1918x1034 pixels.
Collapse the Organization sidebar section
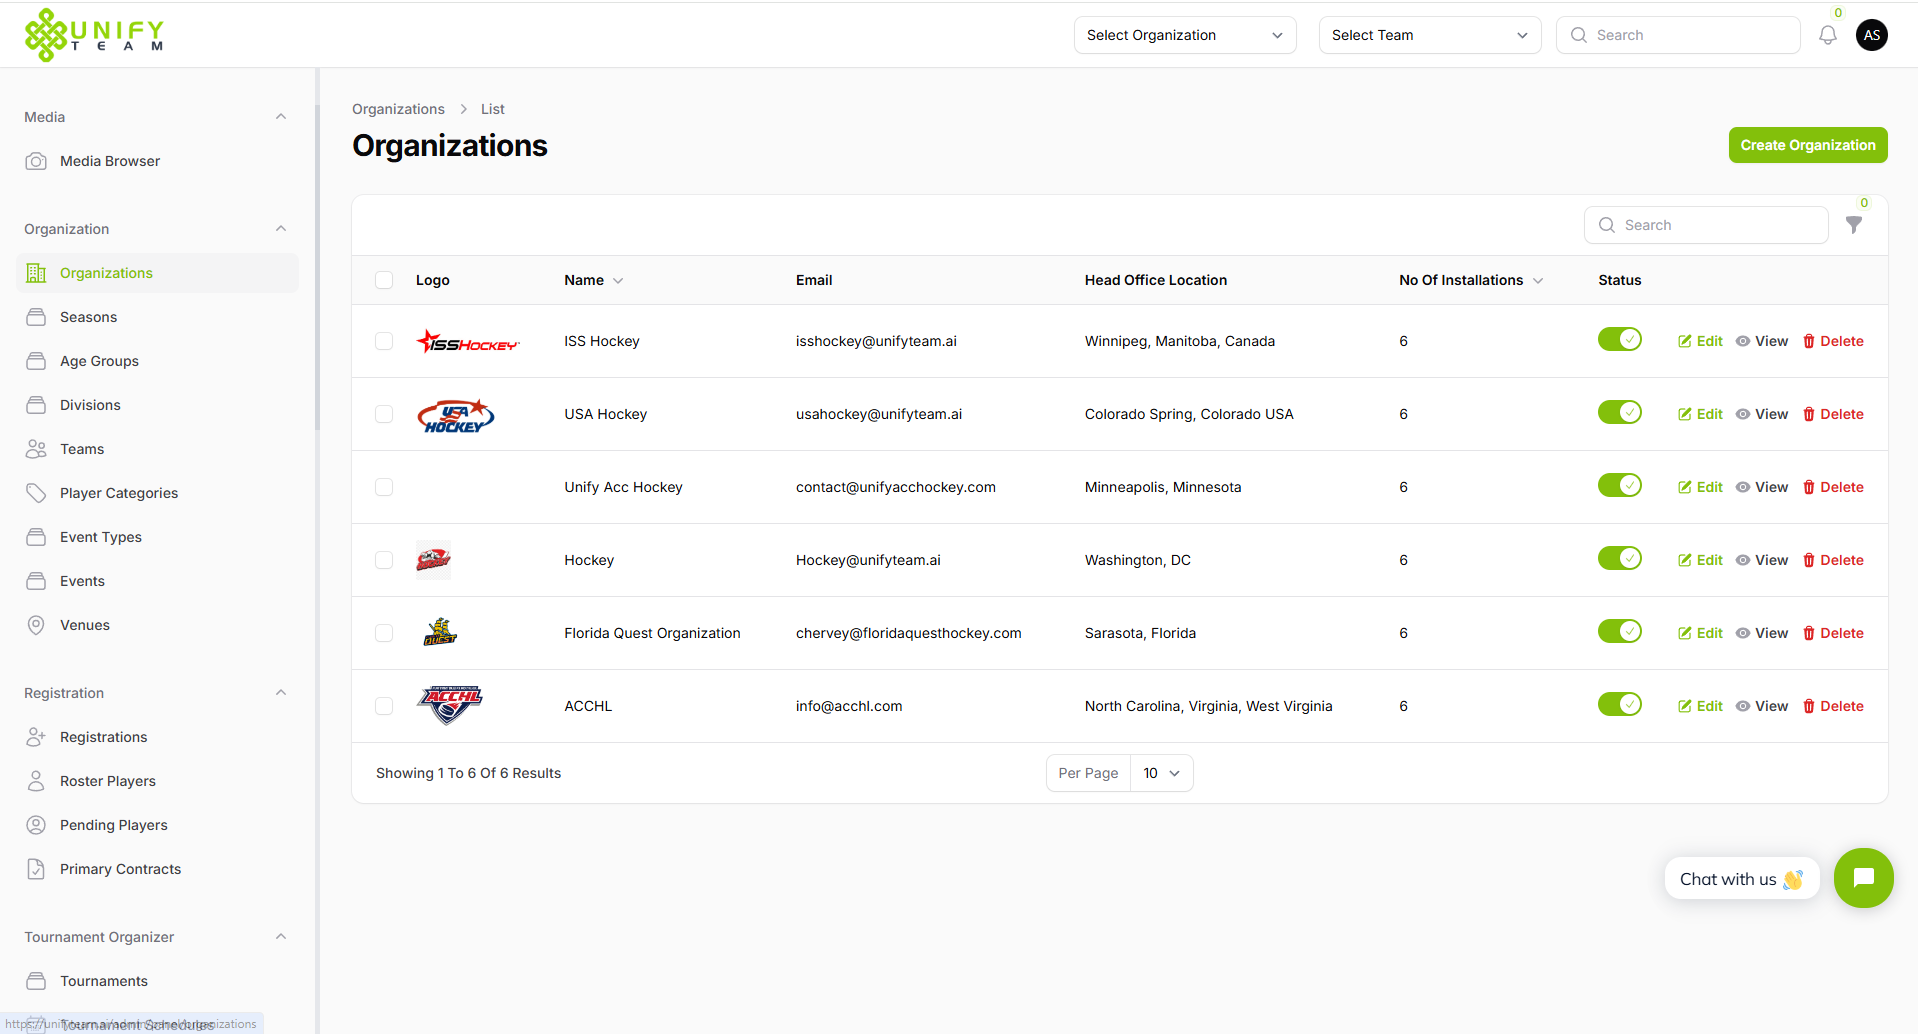(281, 229)
